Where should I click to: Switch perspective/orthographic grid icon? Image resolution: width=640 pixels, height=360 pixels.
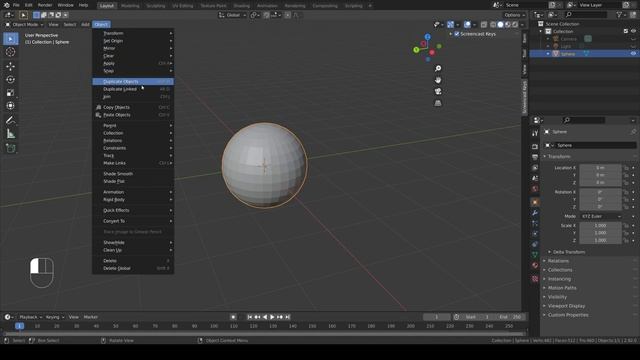click(438, 103)
